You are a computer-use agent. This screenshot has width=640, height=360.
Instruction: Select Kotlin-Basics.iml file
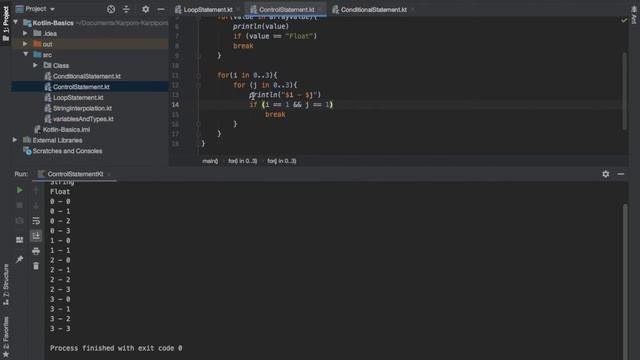tap(66, 129)
